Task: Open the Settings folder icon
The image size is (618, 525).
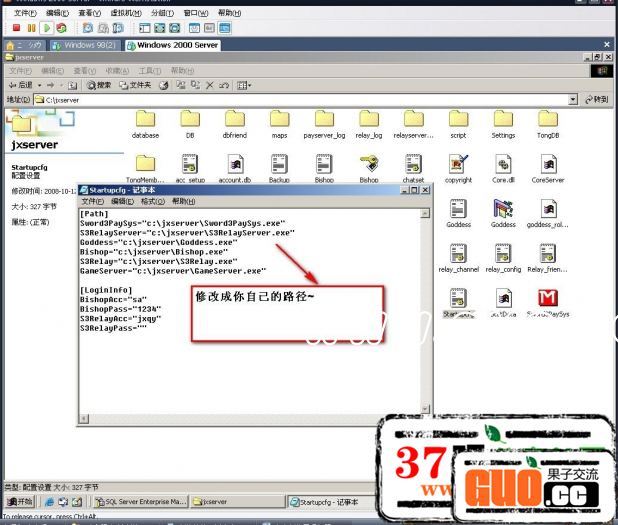Action: (503, 120)
